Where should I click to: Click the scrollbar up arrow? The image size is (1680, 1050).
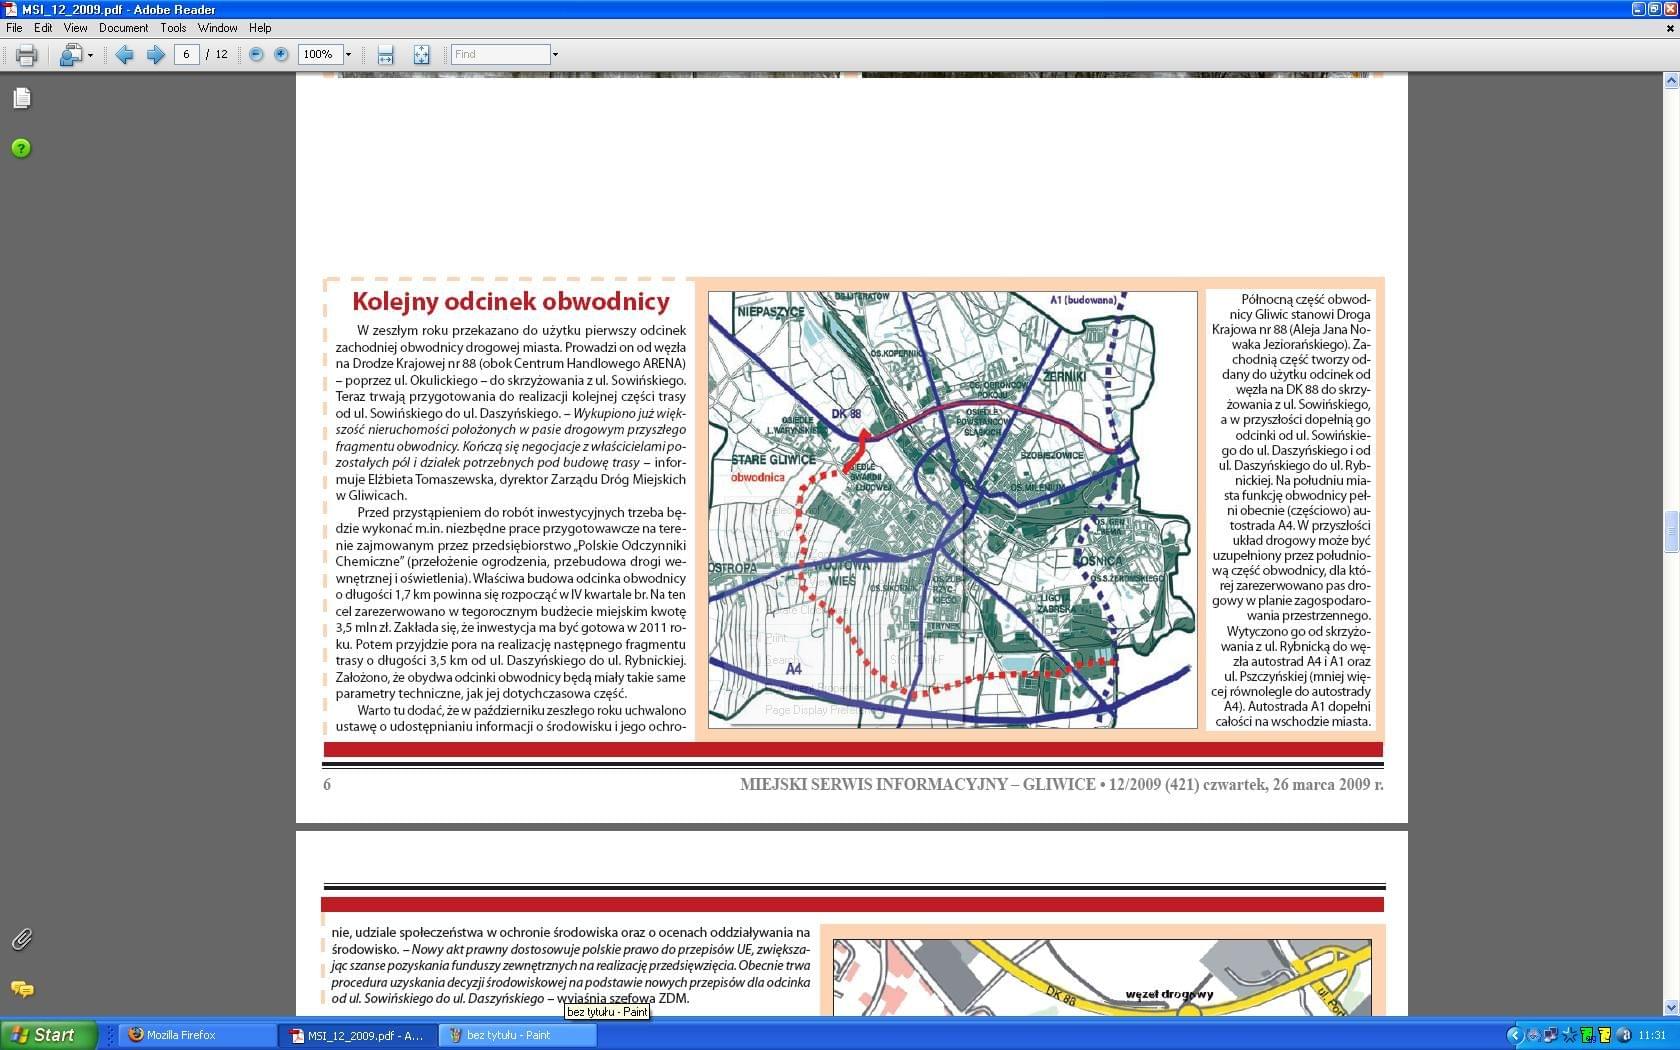click(x=1671, y=81)
